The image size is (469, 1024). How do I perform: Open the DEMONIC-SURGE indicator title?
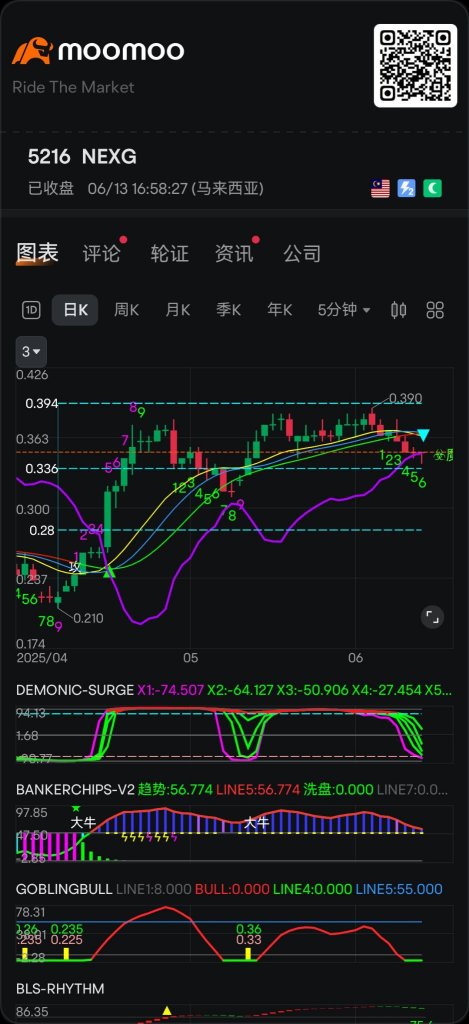coord(74,690)
